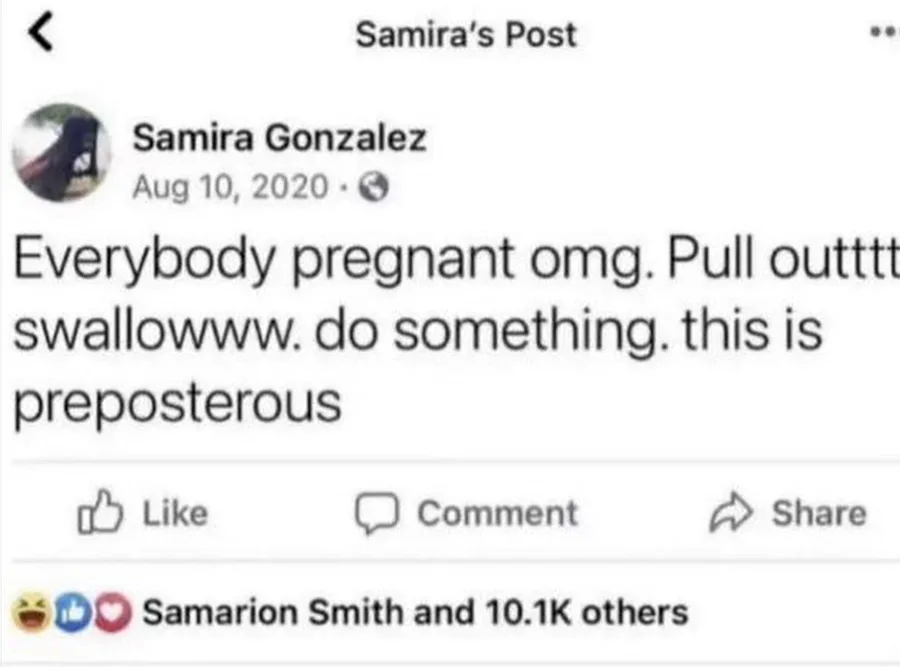Go back using the left chevron arrow
Image resolution: width=900 pixels, height=667 pixels.
point(39,34)
